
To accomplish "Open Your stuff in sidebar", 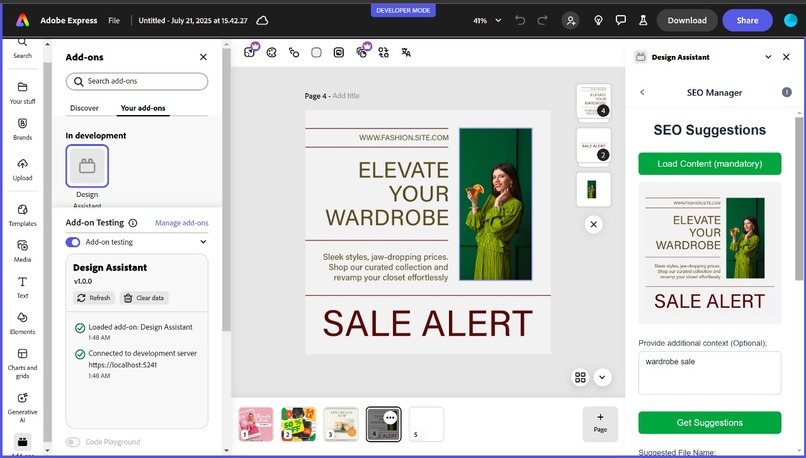I will pos(22,93).
